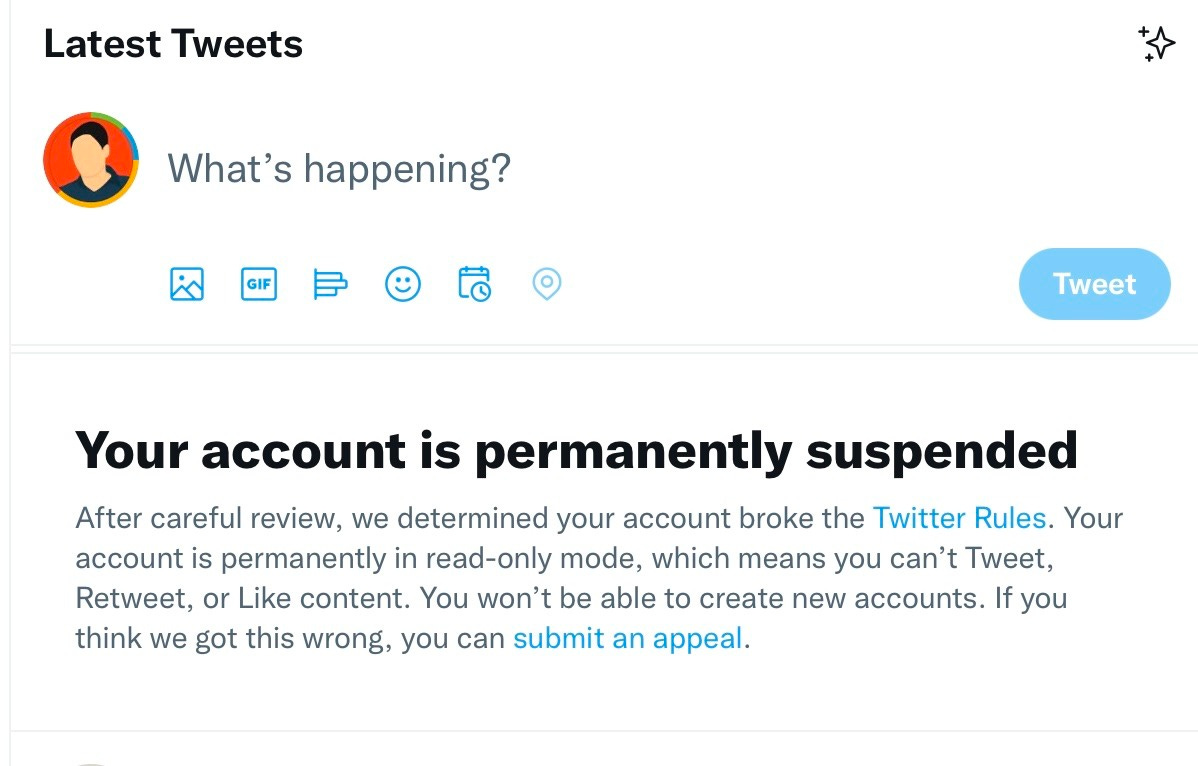The width and height of the screenshot is (1198, 766).
Task: Open the GIF picker
Action: click(x=259, y=284)
